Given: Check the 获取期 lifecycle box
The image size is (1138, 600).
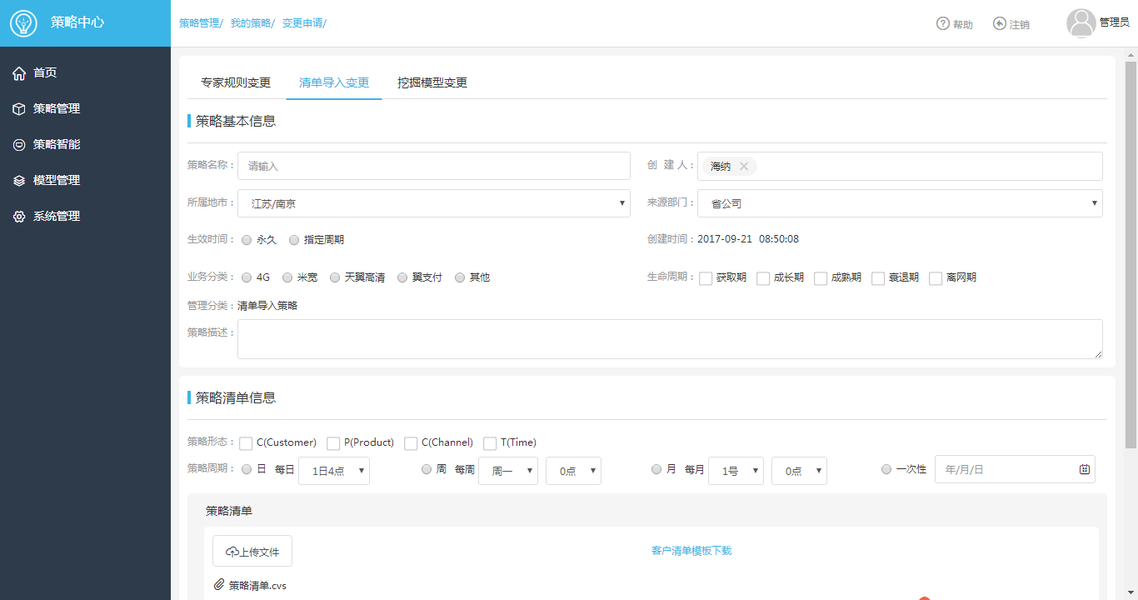Looking at the screenshot, I should click(705, 279).
